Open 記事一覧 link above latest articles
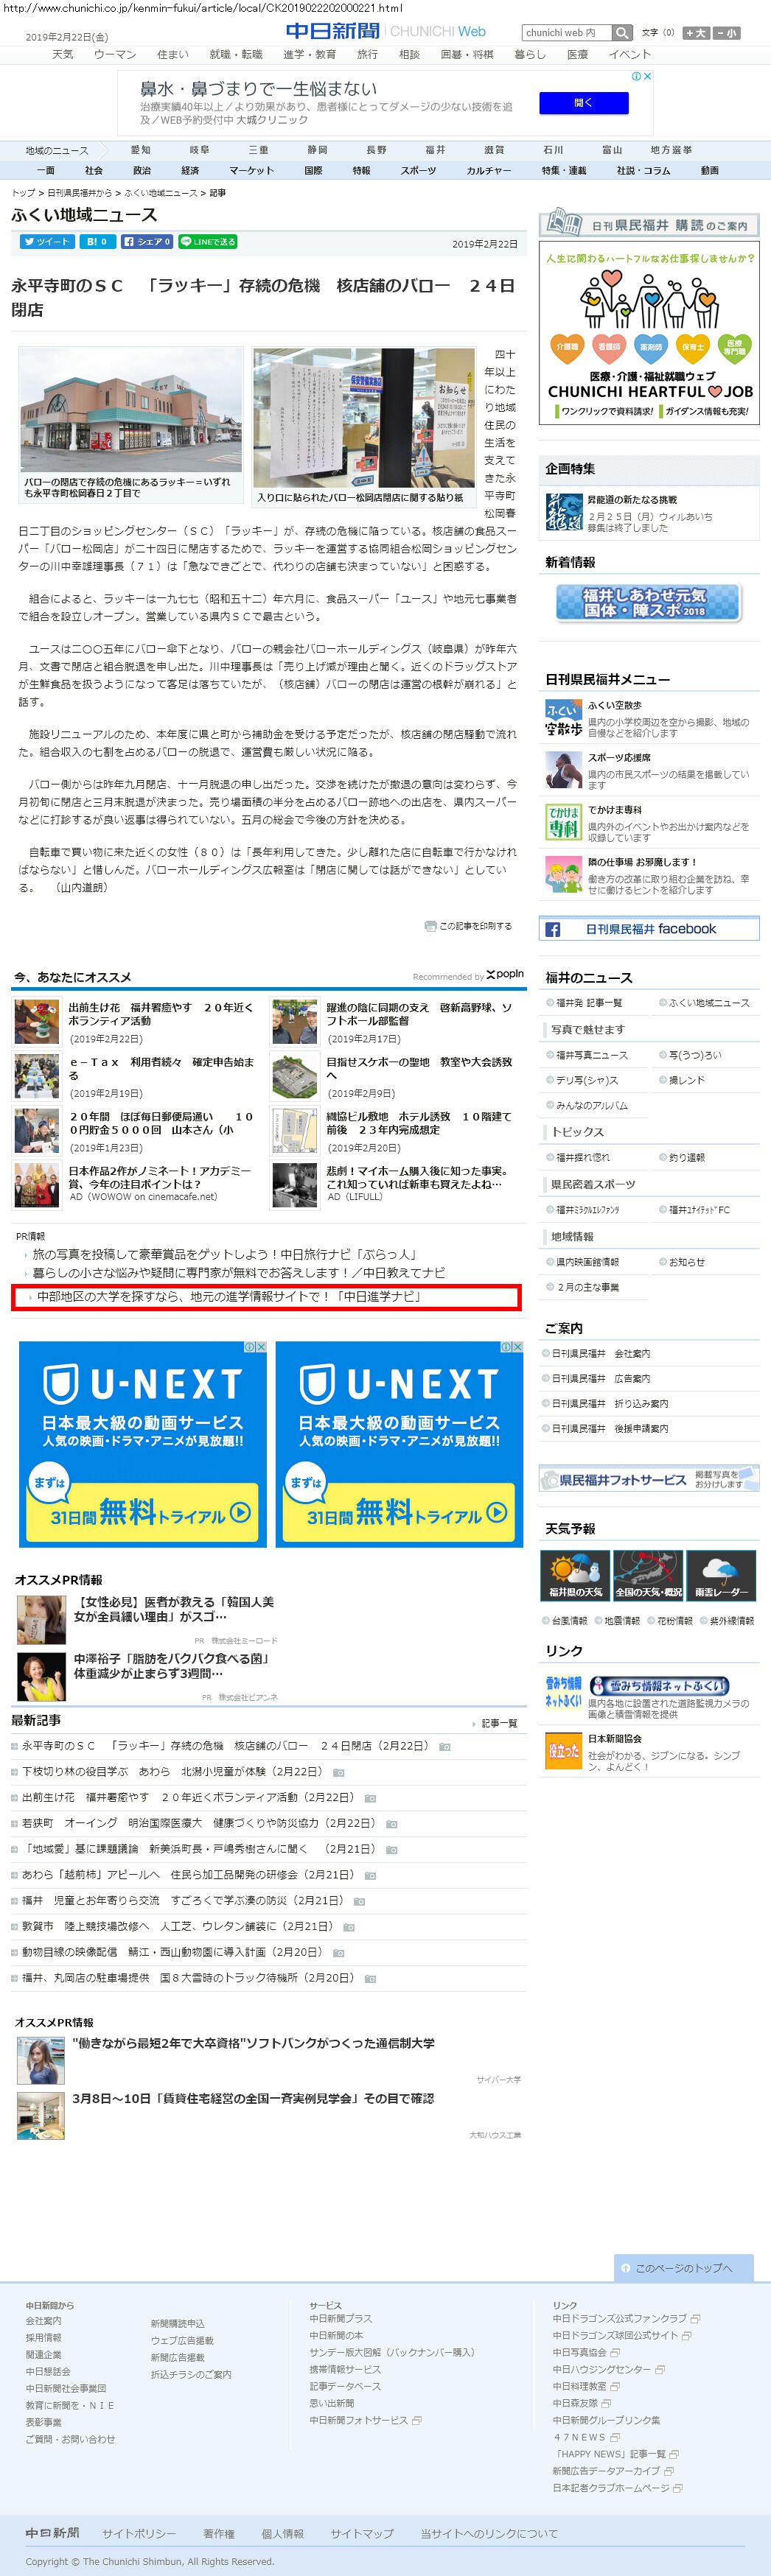Image resolution: width=771 pixels, height=2576 pixels. 498,1723
